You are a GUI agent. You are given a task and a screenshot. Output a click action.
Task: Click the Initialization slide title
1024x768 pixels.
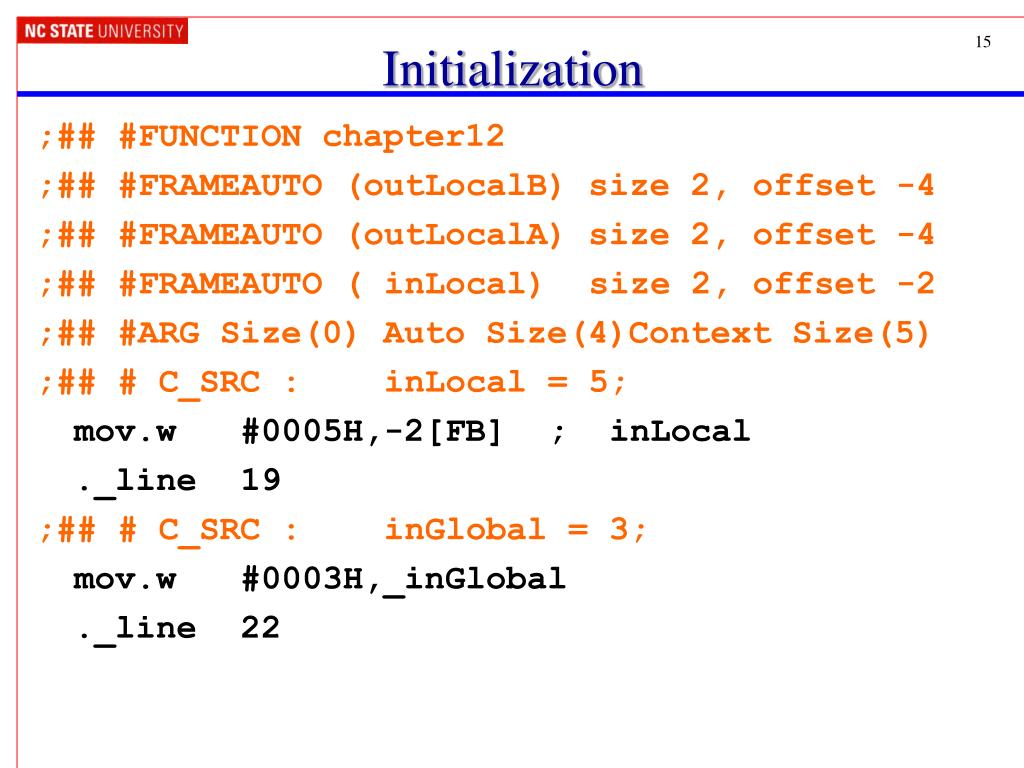tap(513, 69)
